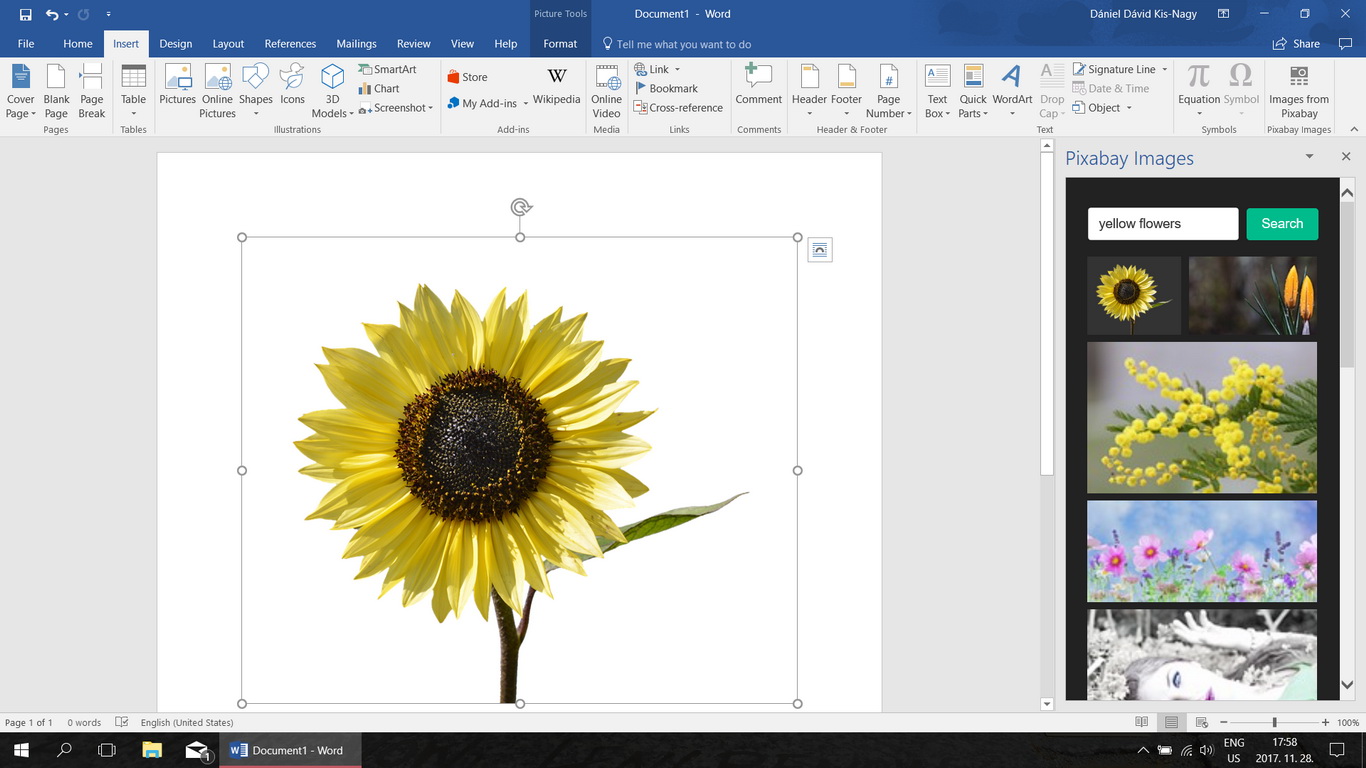Screen dimensions: 1366x768
Task: Insert WordArt text
Action: (1012, 86)
